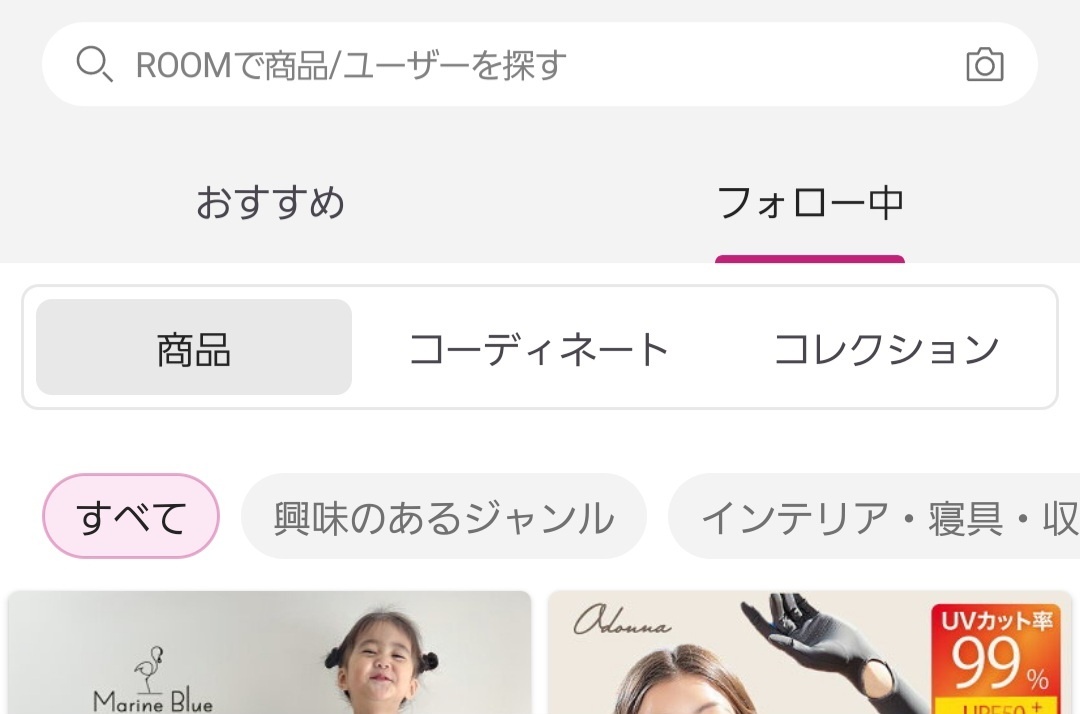Screen dimensions: 1080x714
Task: Enable the 興味のあるジャンル filter chip
Action: pos(444,516)
